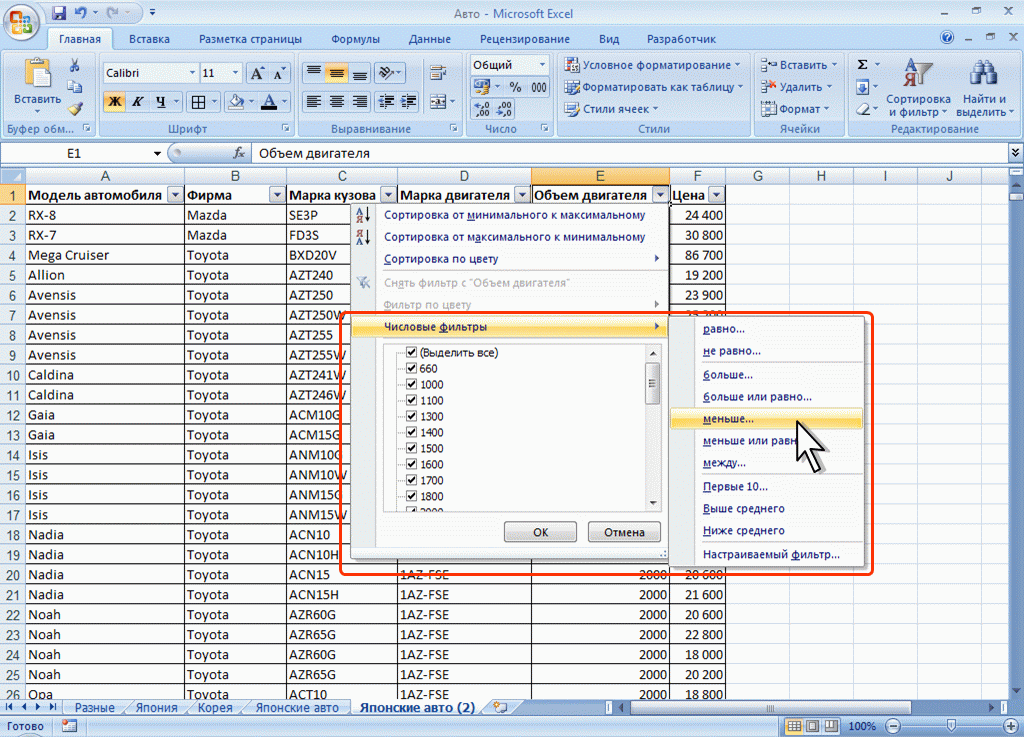Open the Вставка ribbon tab
The width and height of the screenshot is (1024, 737).
[x=149, y=39]
